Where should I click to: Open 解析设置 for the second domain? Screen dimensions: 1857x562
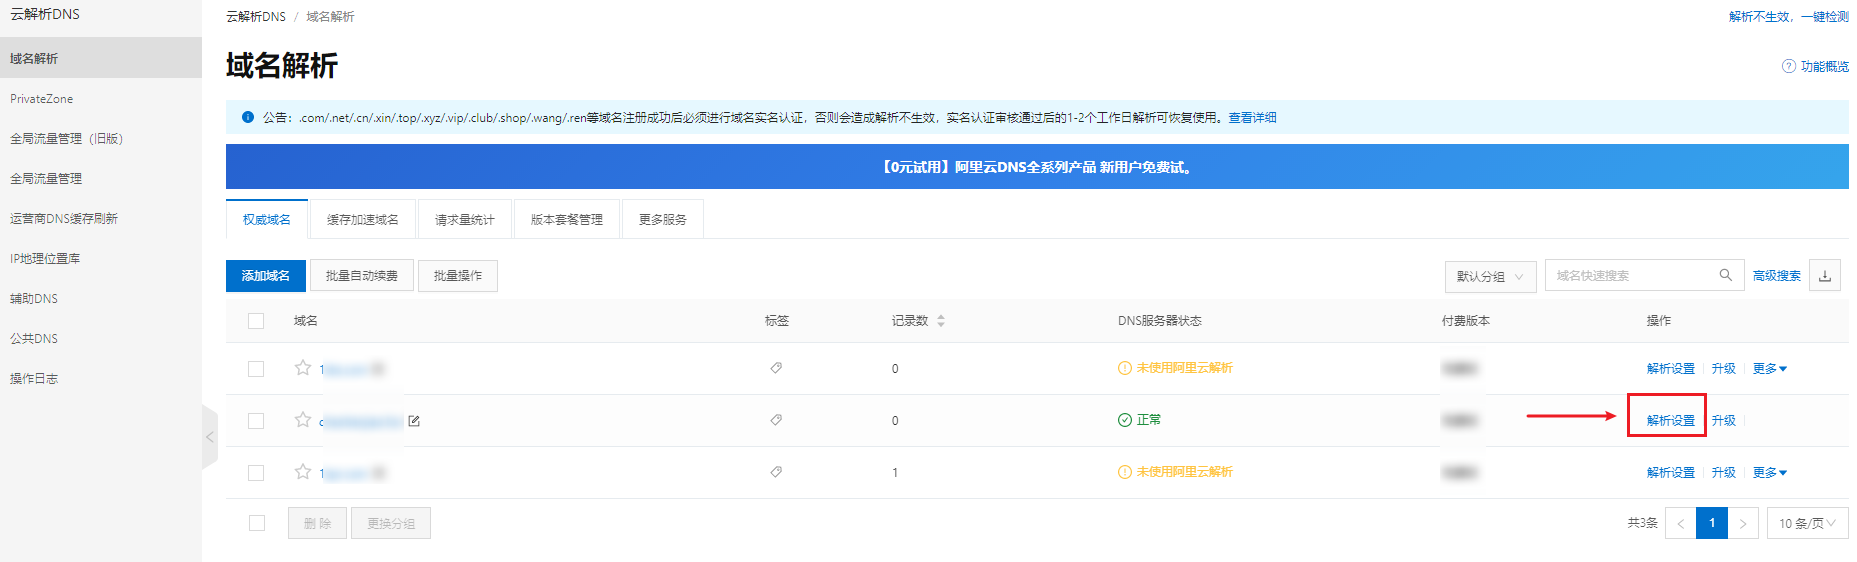(1670, 421)
